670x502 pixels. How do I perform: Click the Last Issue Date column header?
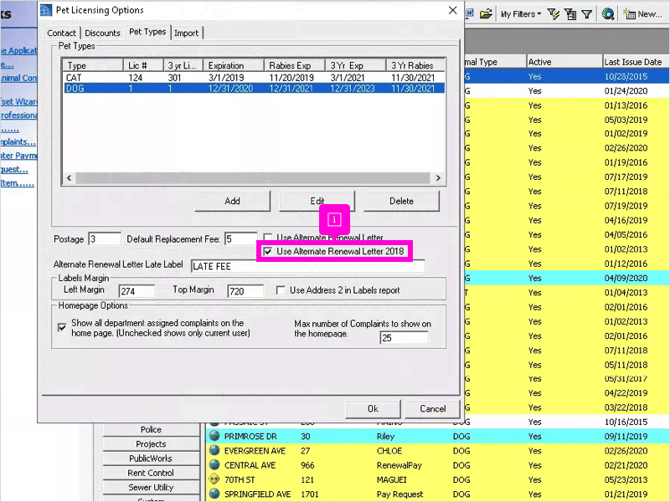[x=636, y=62]
